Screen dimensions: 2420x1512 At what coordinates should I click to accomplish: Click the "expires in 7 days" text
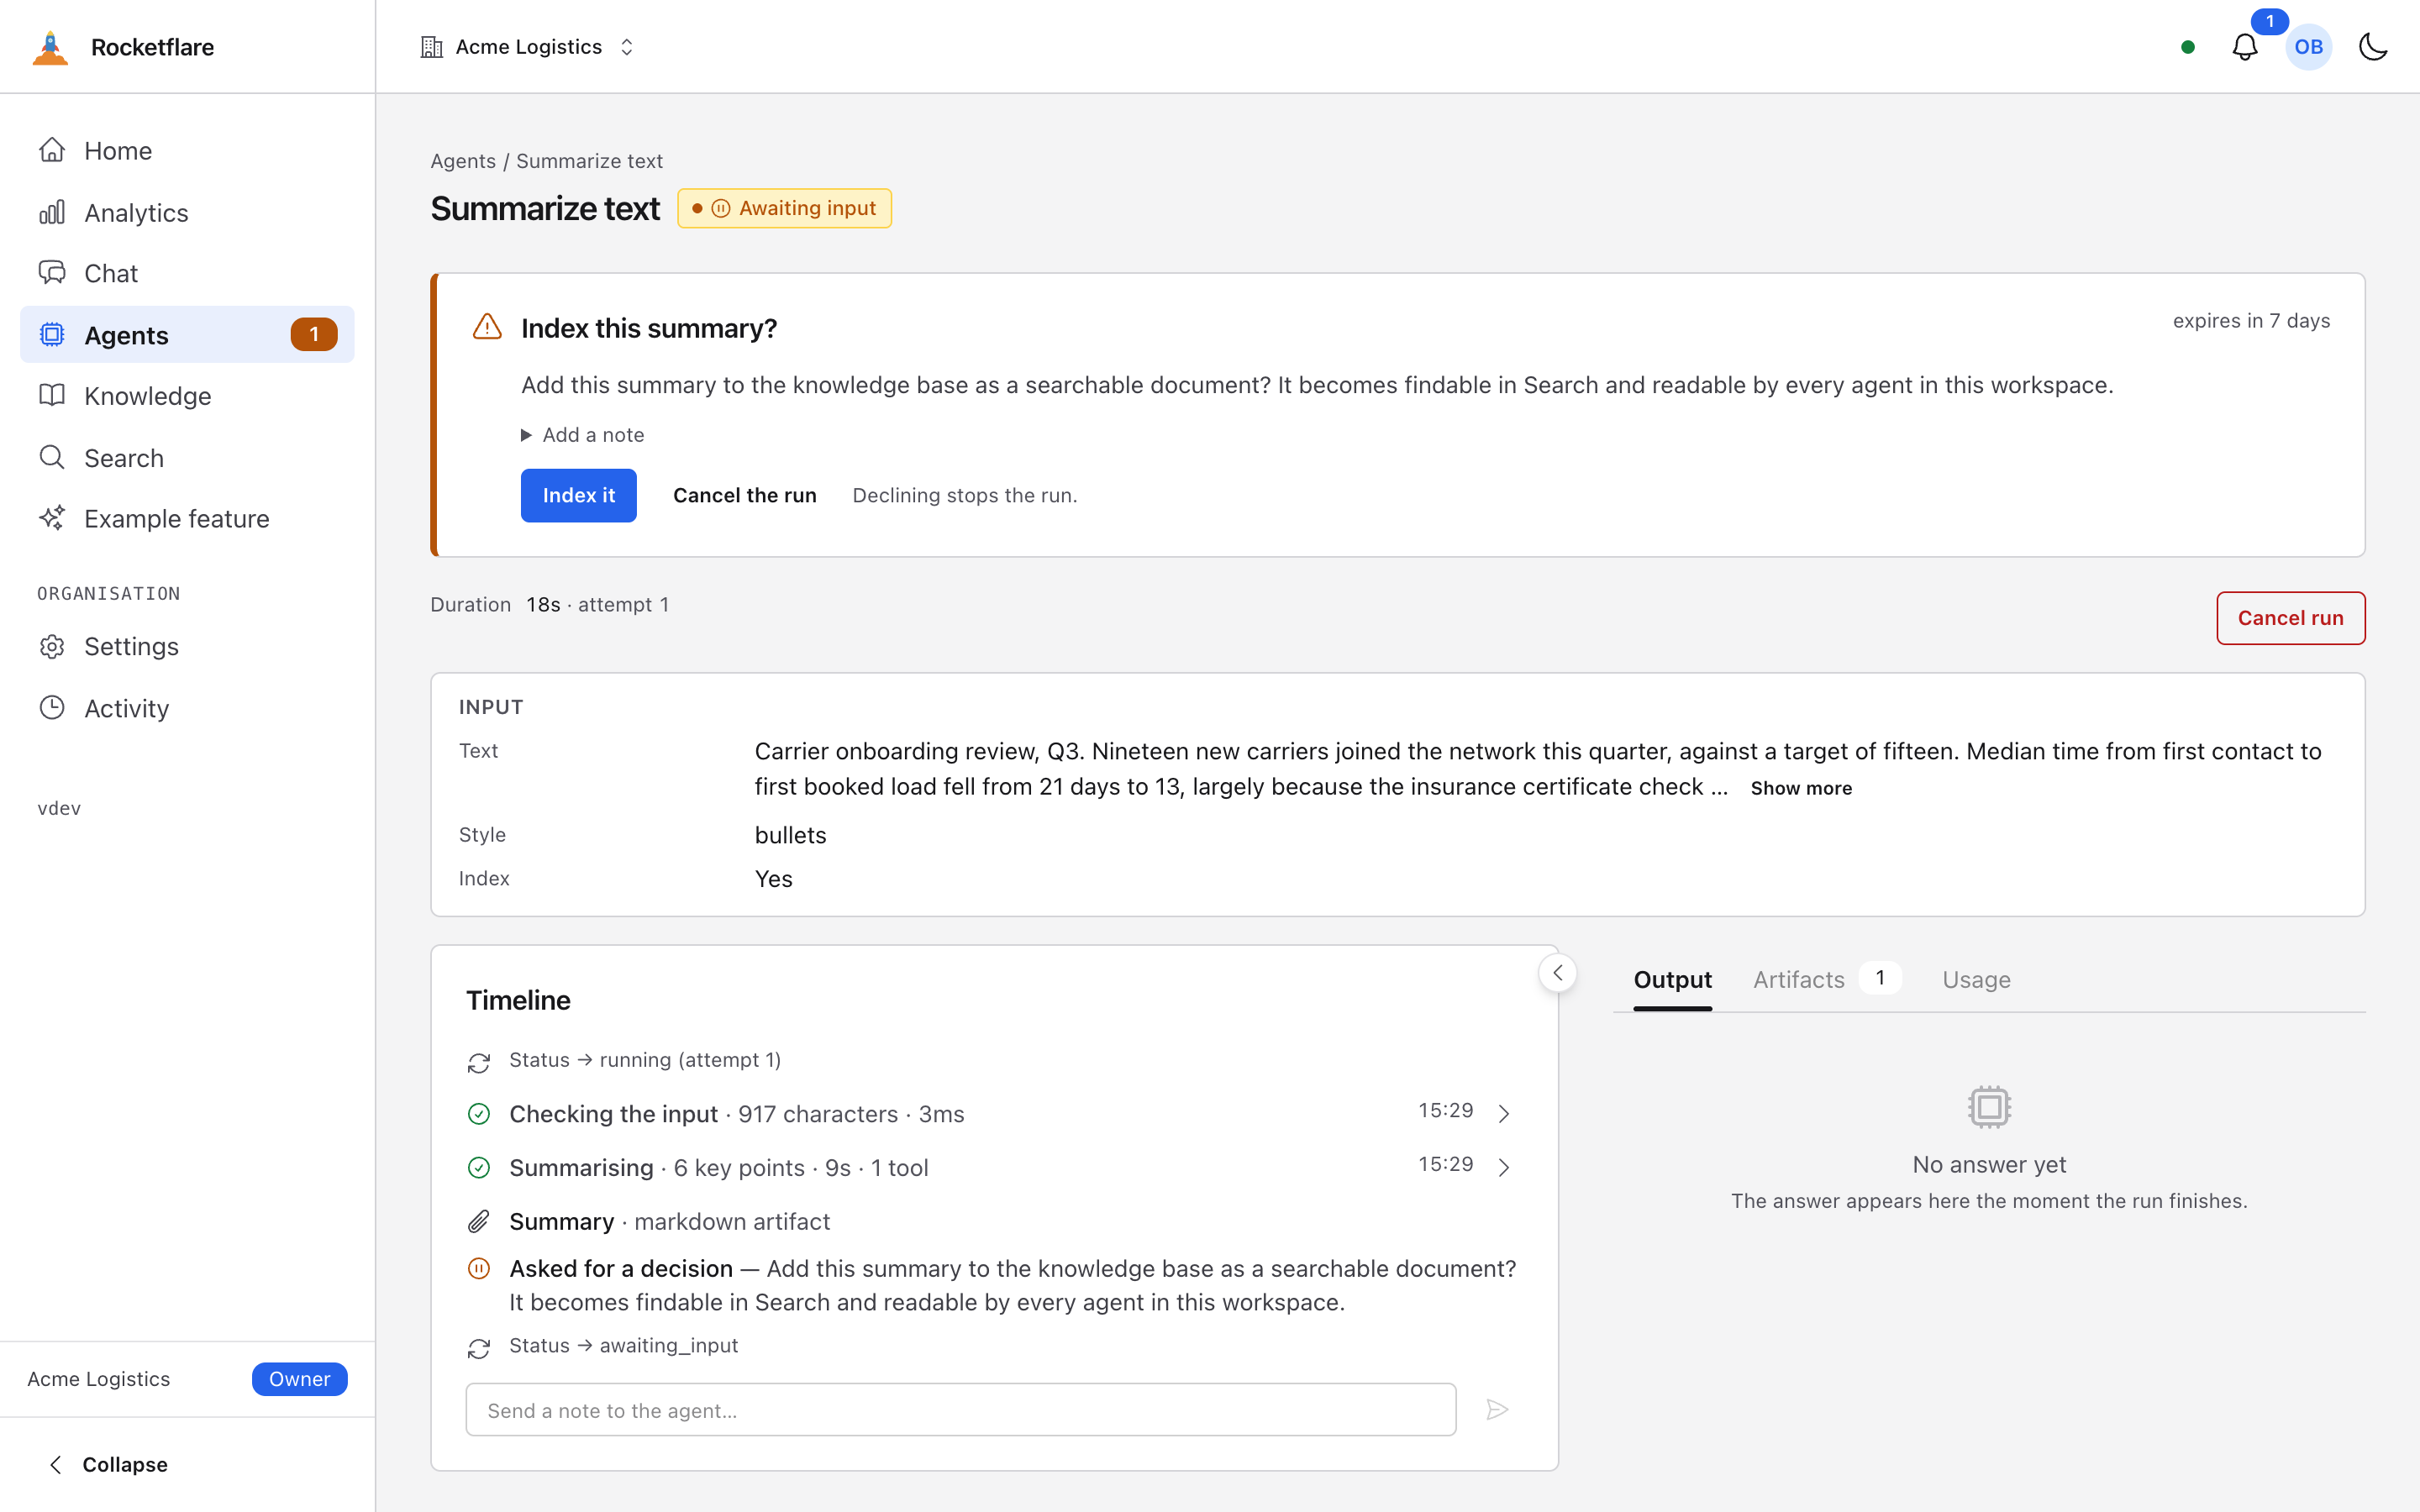pos(2251,321)
